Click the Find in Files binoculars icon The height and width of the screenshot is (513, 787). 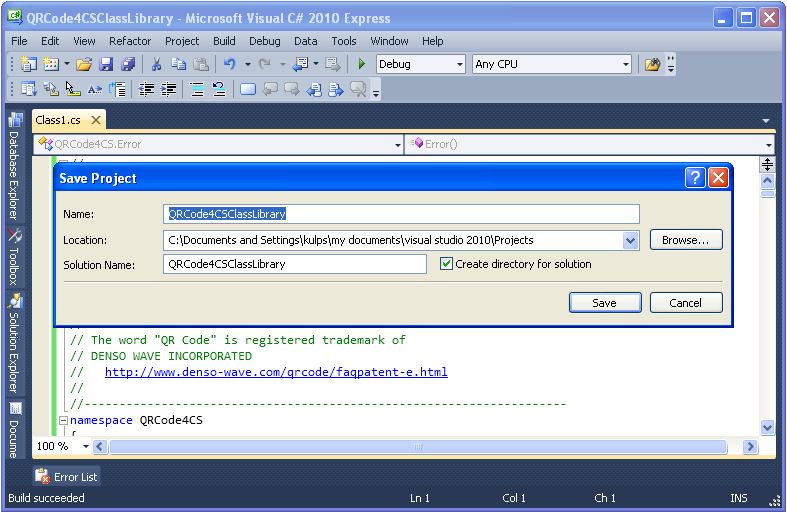pos(652,64)
